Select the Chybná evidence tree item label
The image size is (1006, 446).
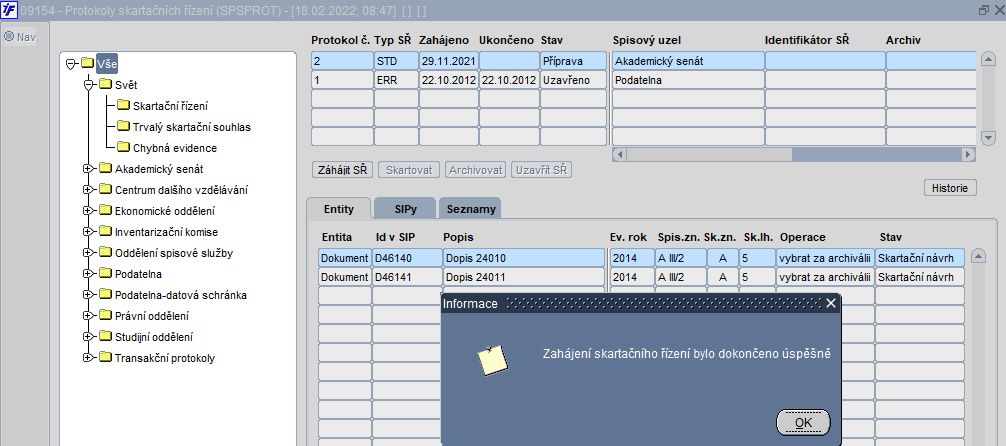175,148
